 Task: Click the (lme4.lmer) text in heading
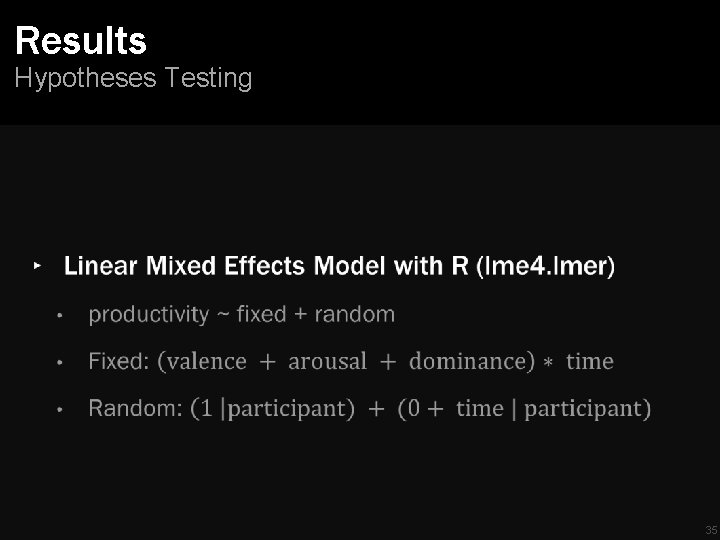(547, 266)
